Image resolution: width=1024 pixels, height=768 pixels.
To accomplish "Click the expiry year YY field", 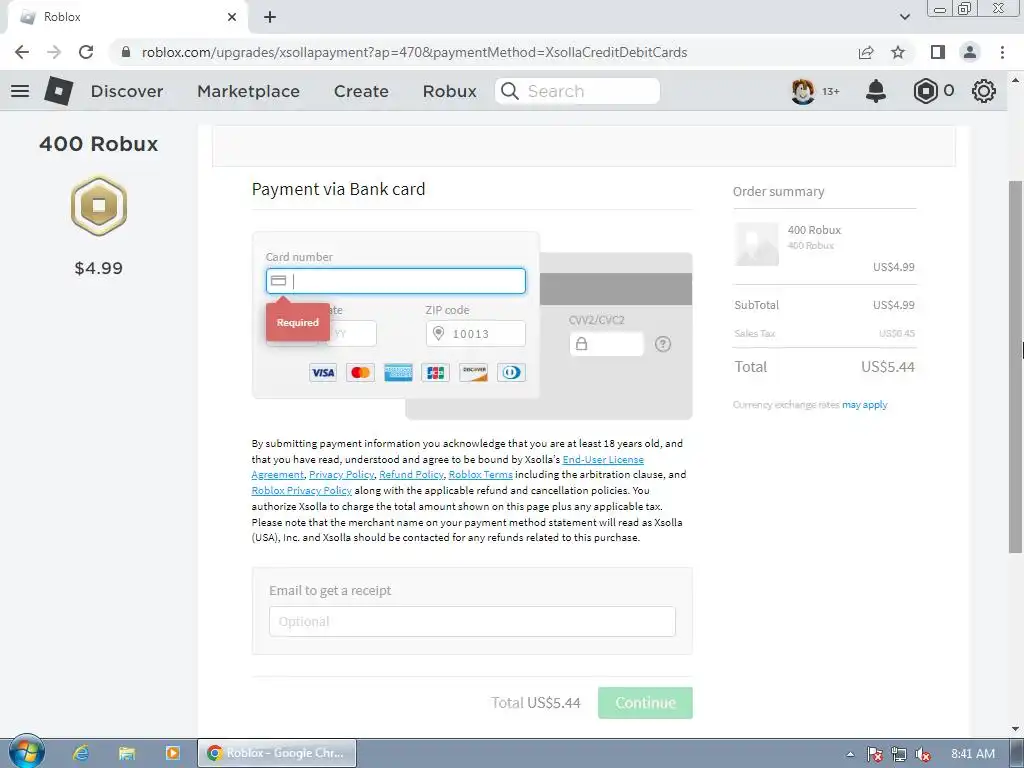I will click(353, 334).
